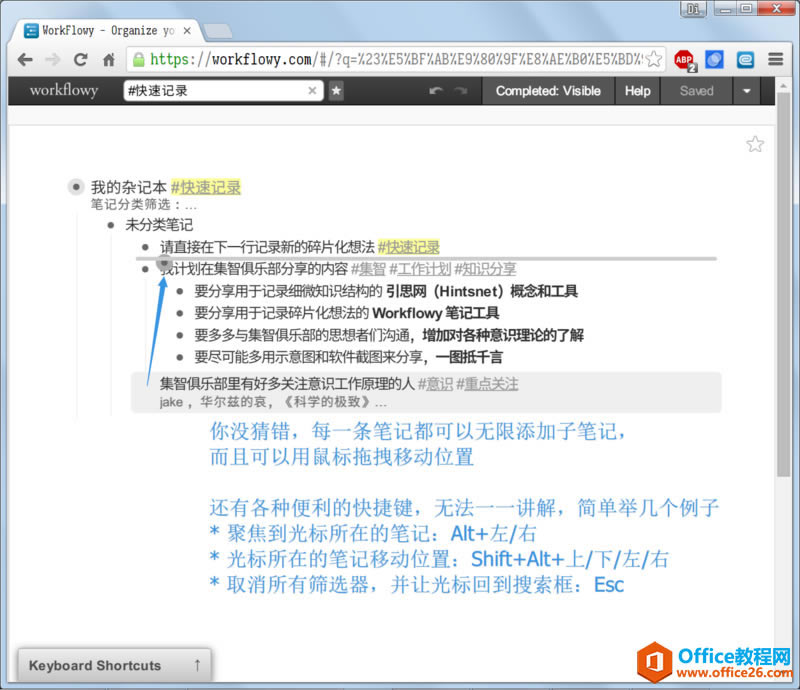Open the toolbar dropdown arrow menu
The image size is (800, 690).
tap(746, 91)
